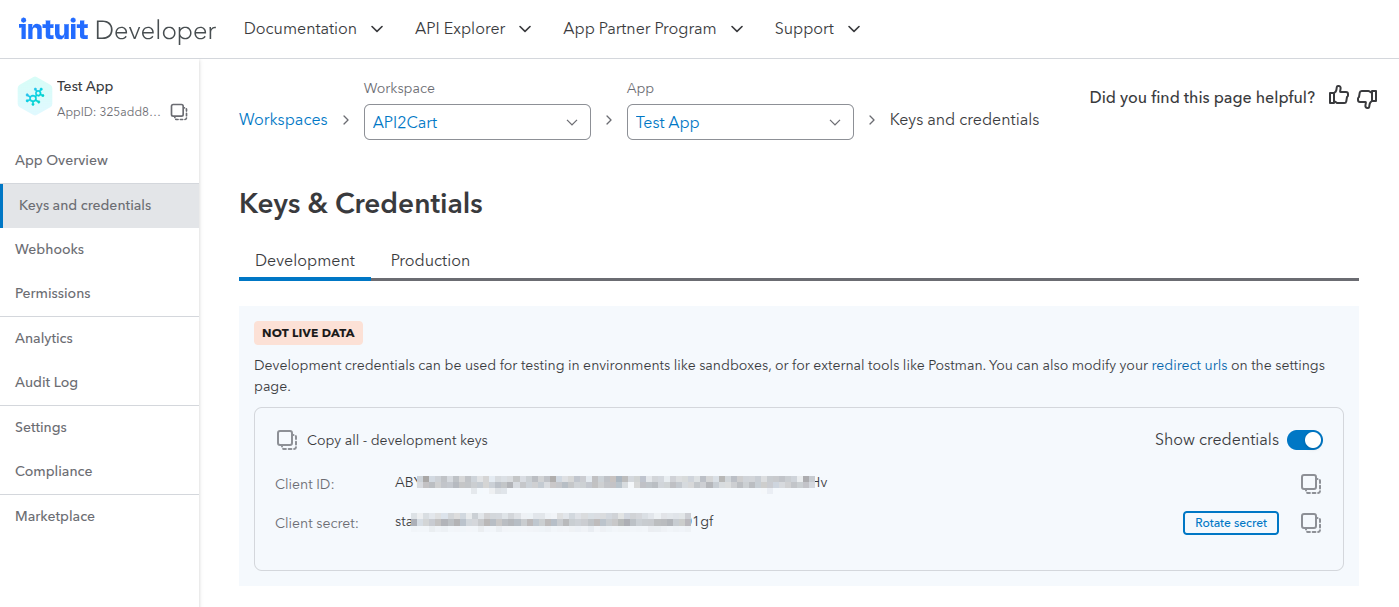Image resolution: width=1399 pixels, height=607 pixels.
Task: Click the thumbs up feedback icon
Action: tap(1339, 96)
